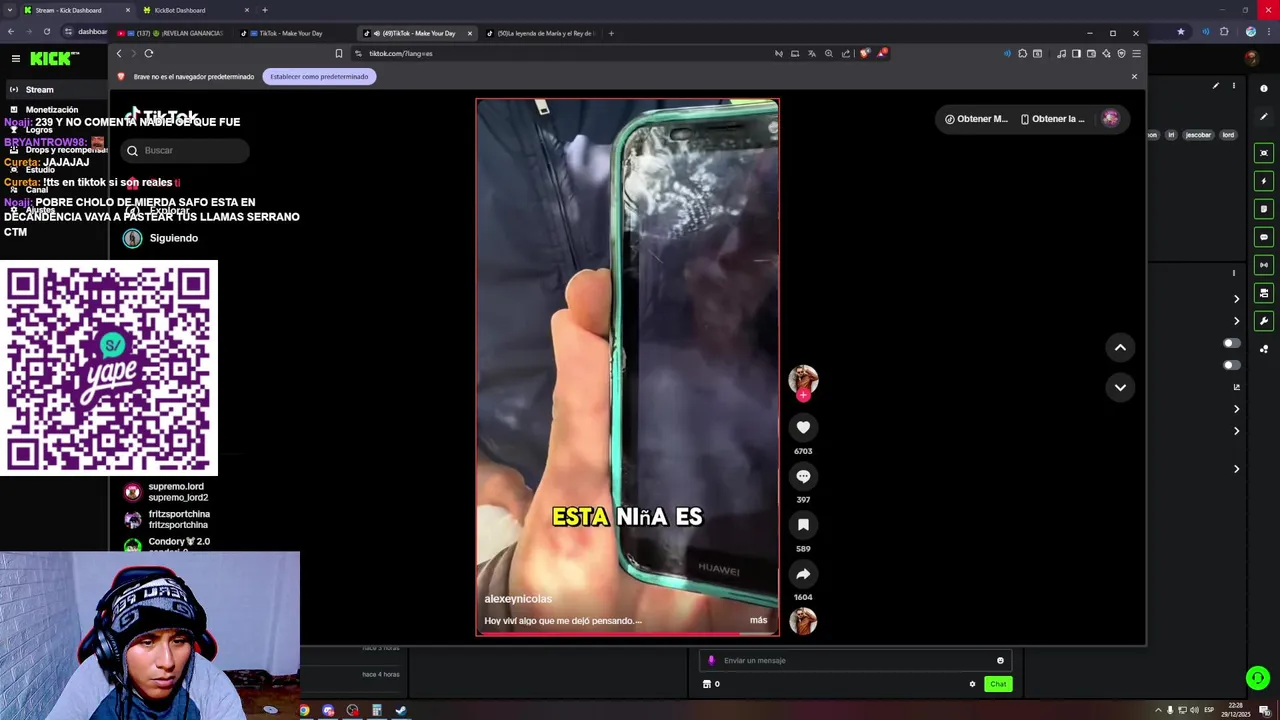Expand the chevron just above the two toggles
This screenshot has width=1280, height=720.
click(x=1236, y=321)
